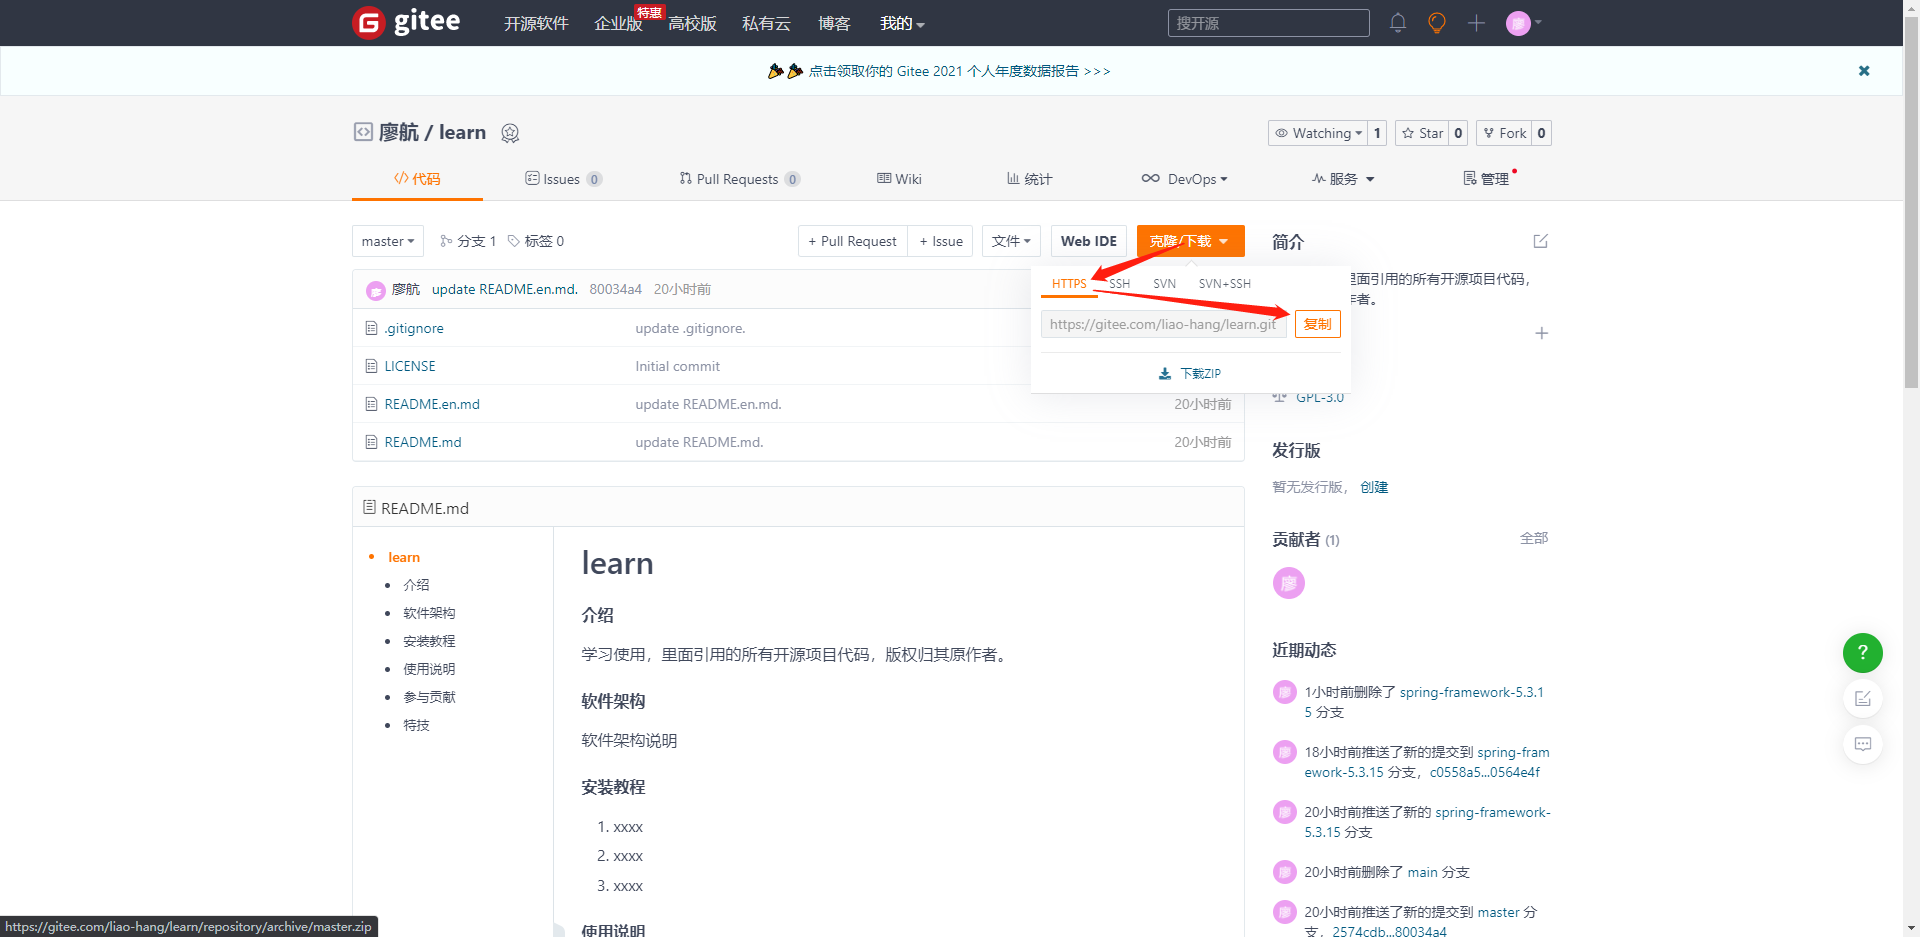Click the floating edit feedback icon

point(1863,699)
